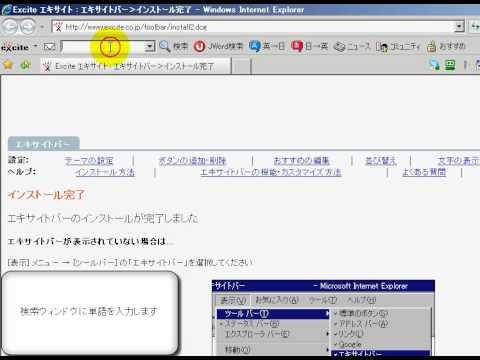Viewport: 480px width, 360px height.
Task: Click the magnifier 検索 search button
Action: 173,46
